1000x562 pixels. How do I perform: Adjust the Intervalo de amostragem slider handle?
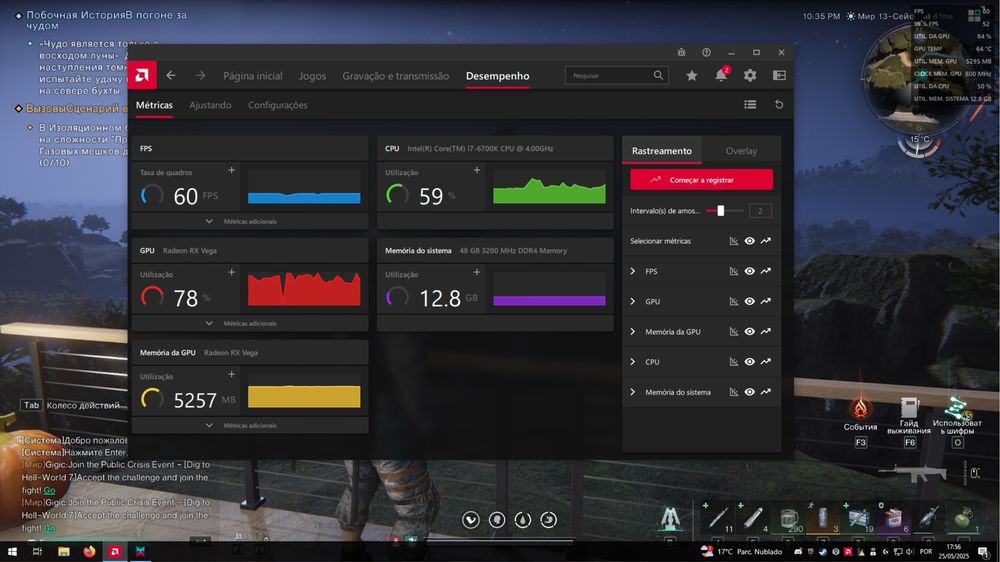[x=721, y=211]
